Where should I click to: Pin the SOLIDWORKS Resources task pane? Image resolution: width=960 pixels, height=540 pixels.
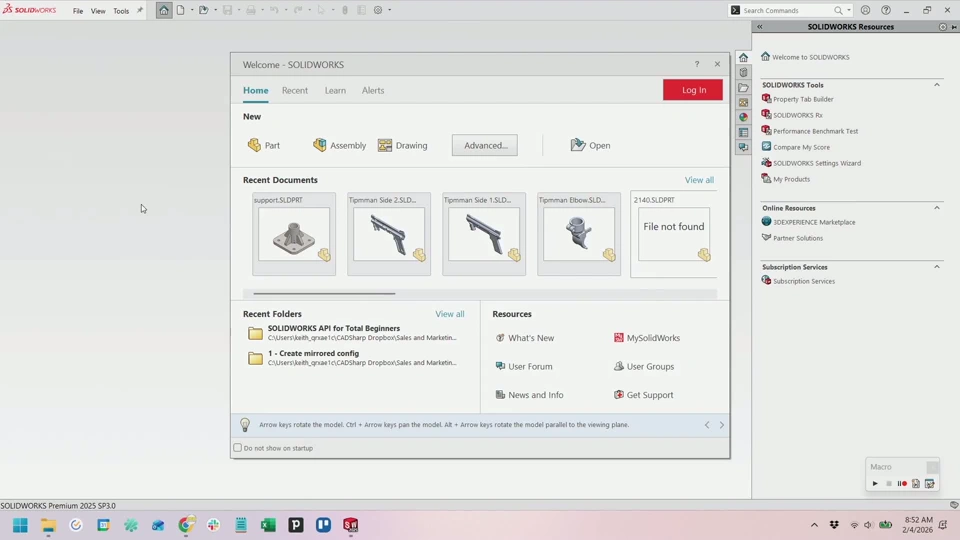point(954,27)
